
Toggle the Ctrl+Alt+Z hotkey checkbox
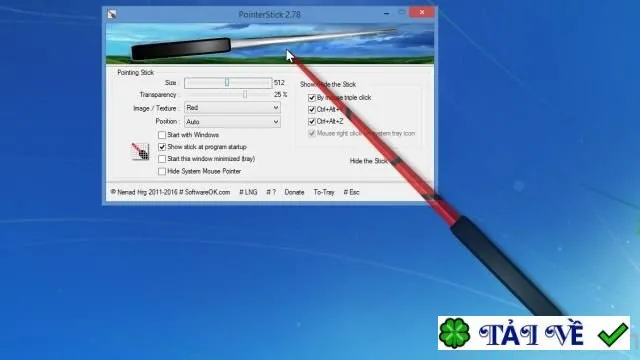pyautogui.click(x=312, y=121)
